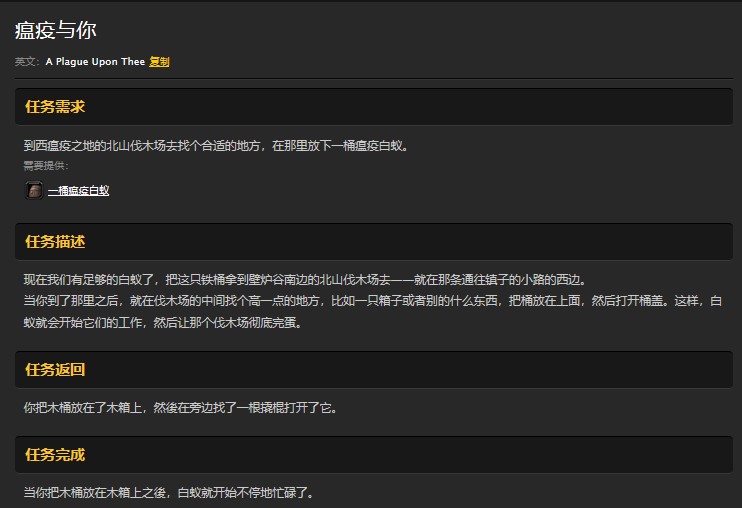
Task: Click the quest title 瘟疫与你
Action: [x=56, y=30]
